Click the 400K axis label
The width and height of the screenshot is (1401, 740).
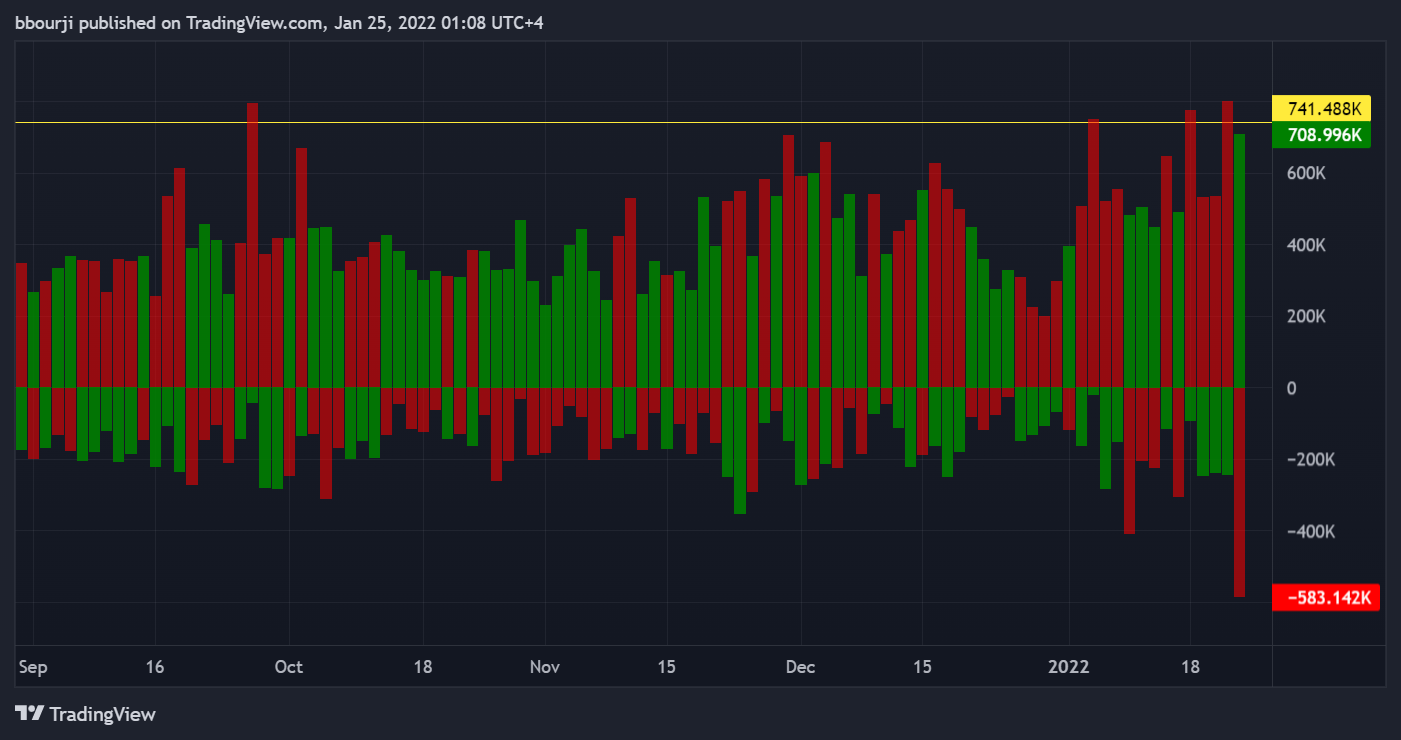(x=1305, y=245)
